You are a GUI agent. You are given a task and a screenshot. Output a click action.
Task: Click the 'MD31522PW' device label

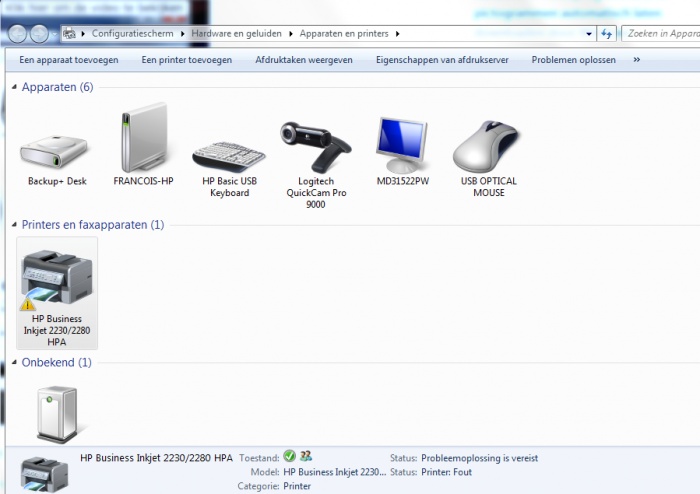[403, 181]
